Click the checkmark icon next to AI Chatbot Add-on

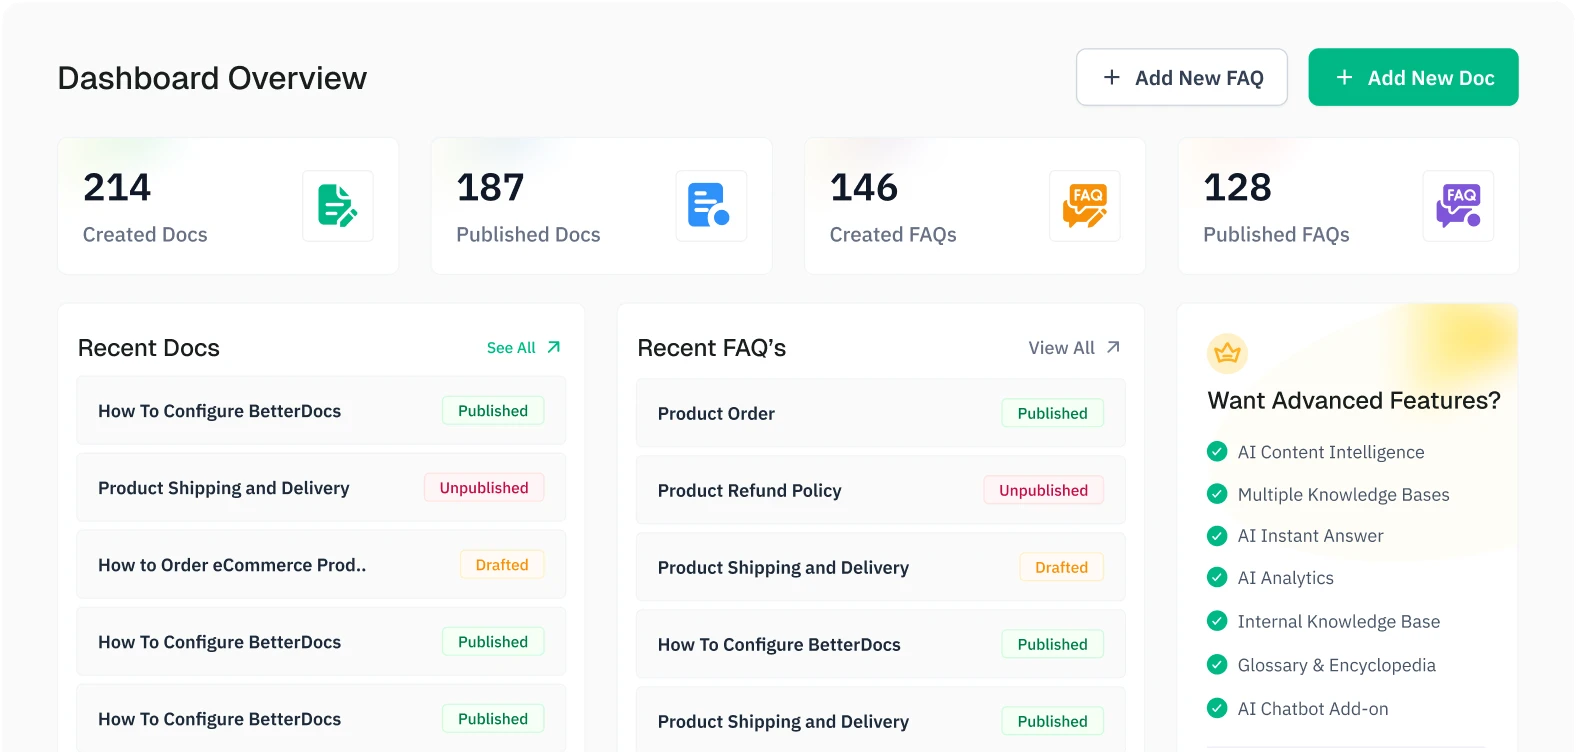click(x=1217, y=708)
